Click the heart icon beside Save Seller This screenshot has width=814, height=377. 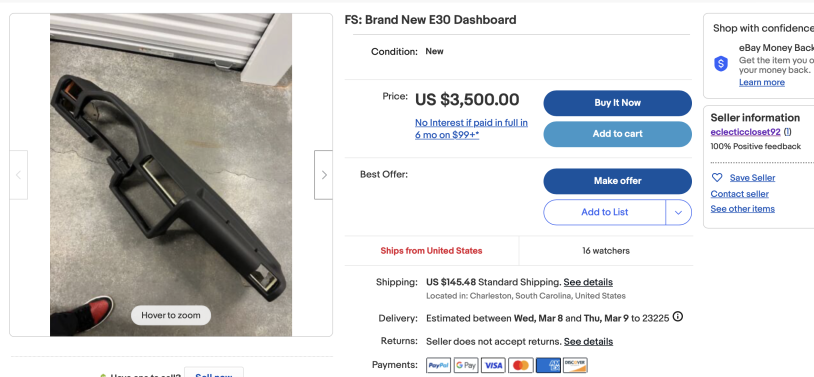(x=717, y=178)
